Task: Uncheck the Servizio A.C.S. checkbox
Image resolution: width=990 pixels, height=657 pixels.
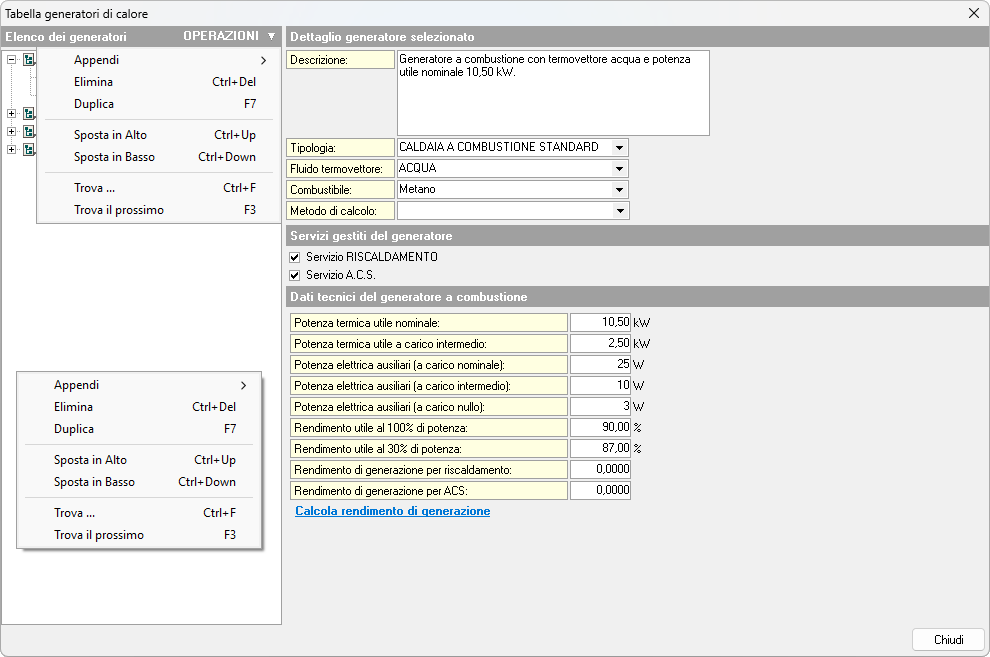Action: click(x=295, y=275)
